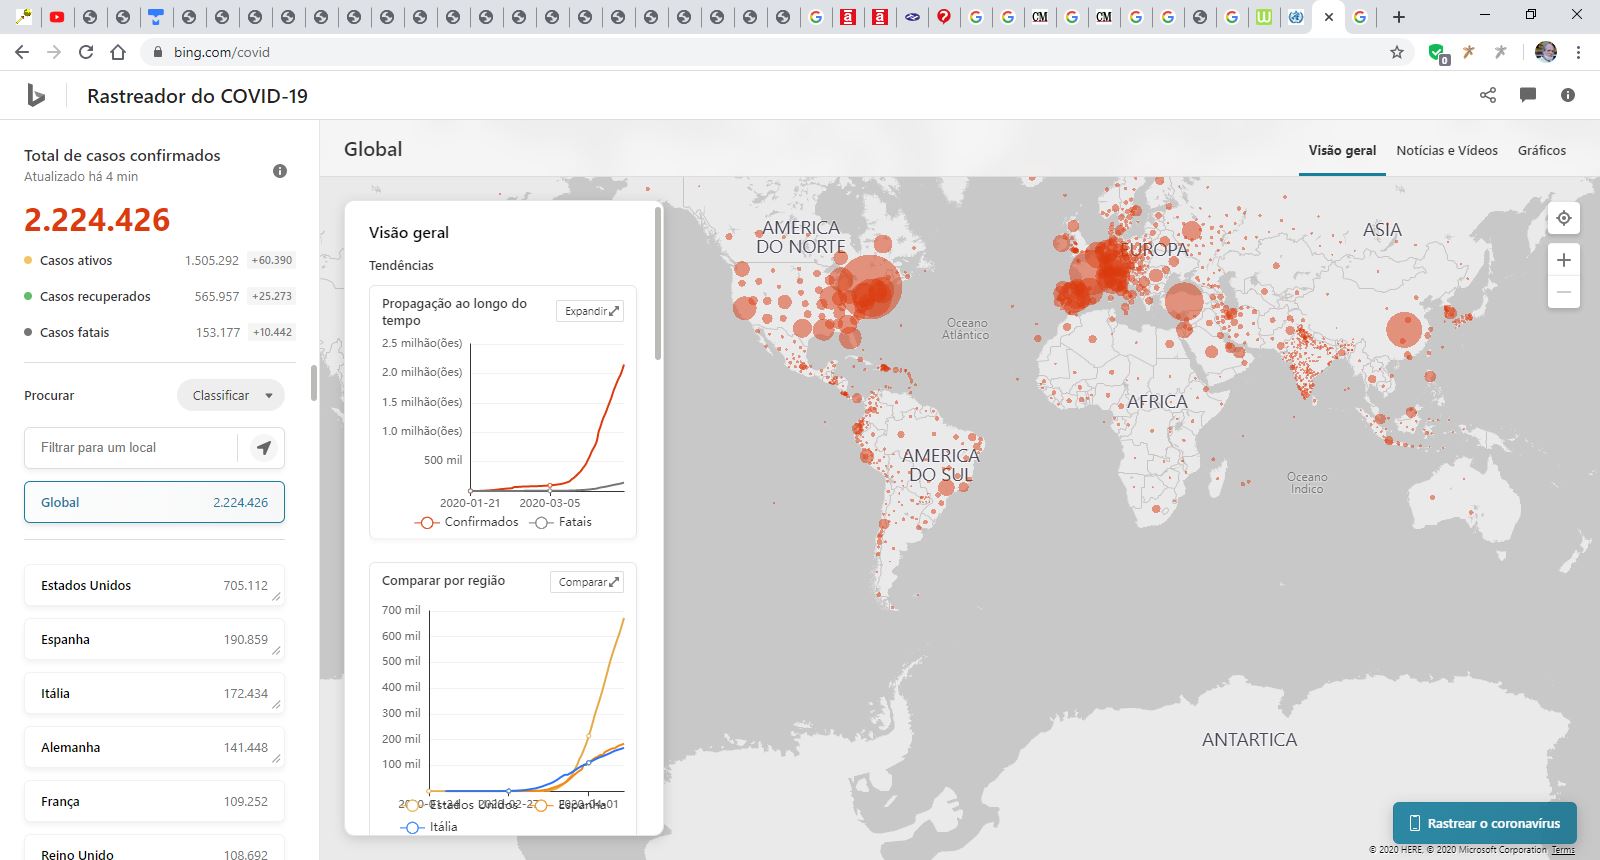Expand the spread-over-time chart with Expandir
Screen dimensions: 1600x860
(x=590, y=311)
